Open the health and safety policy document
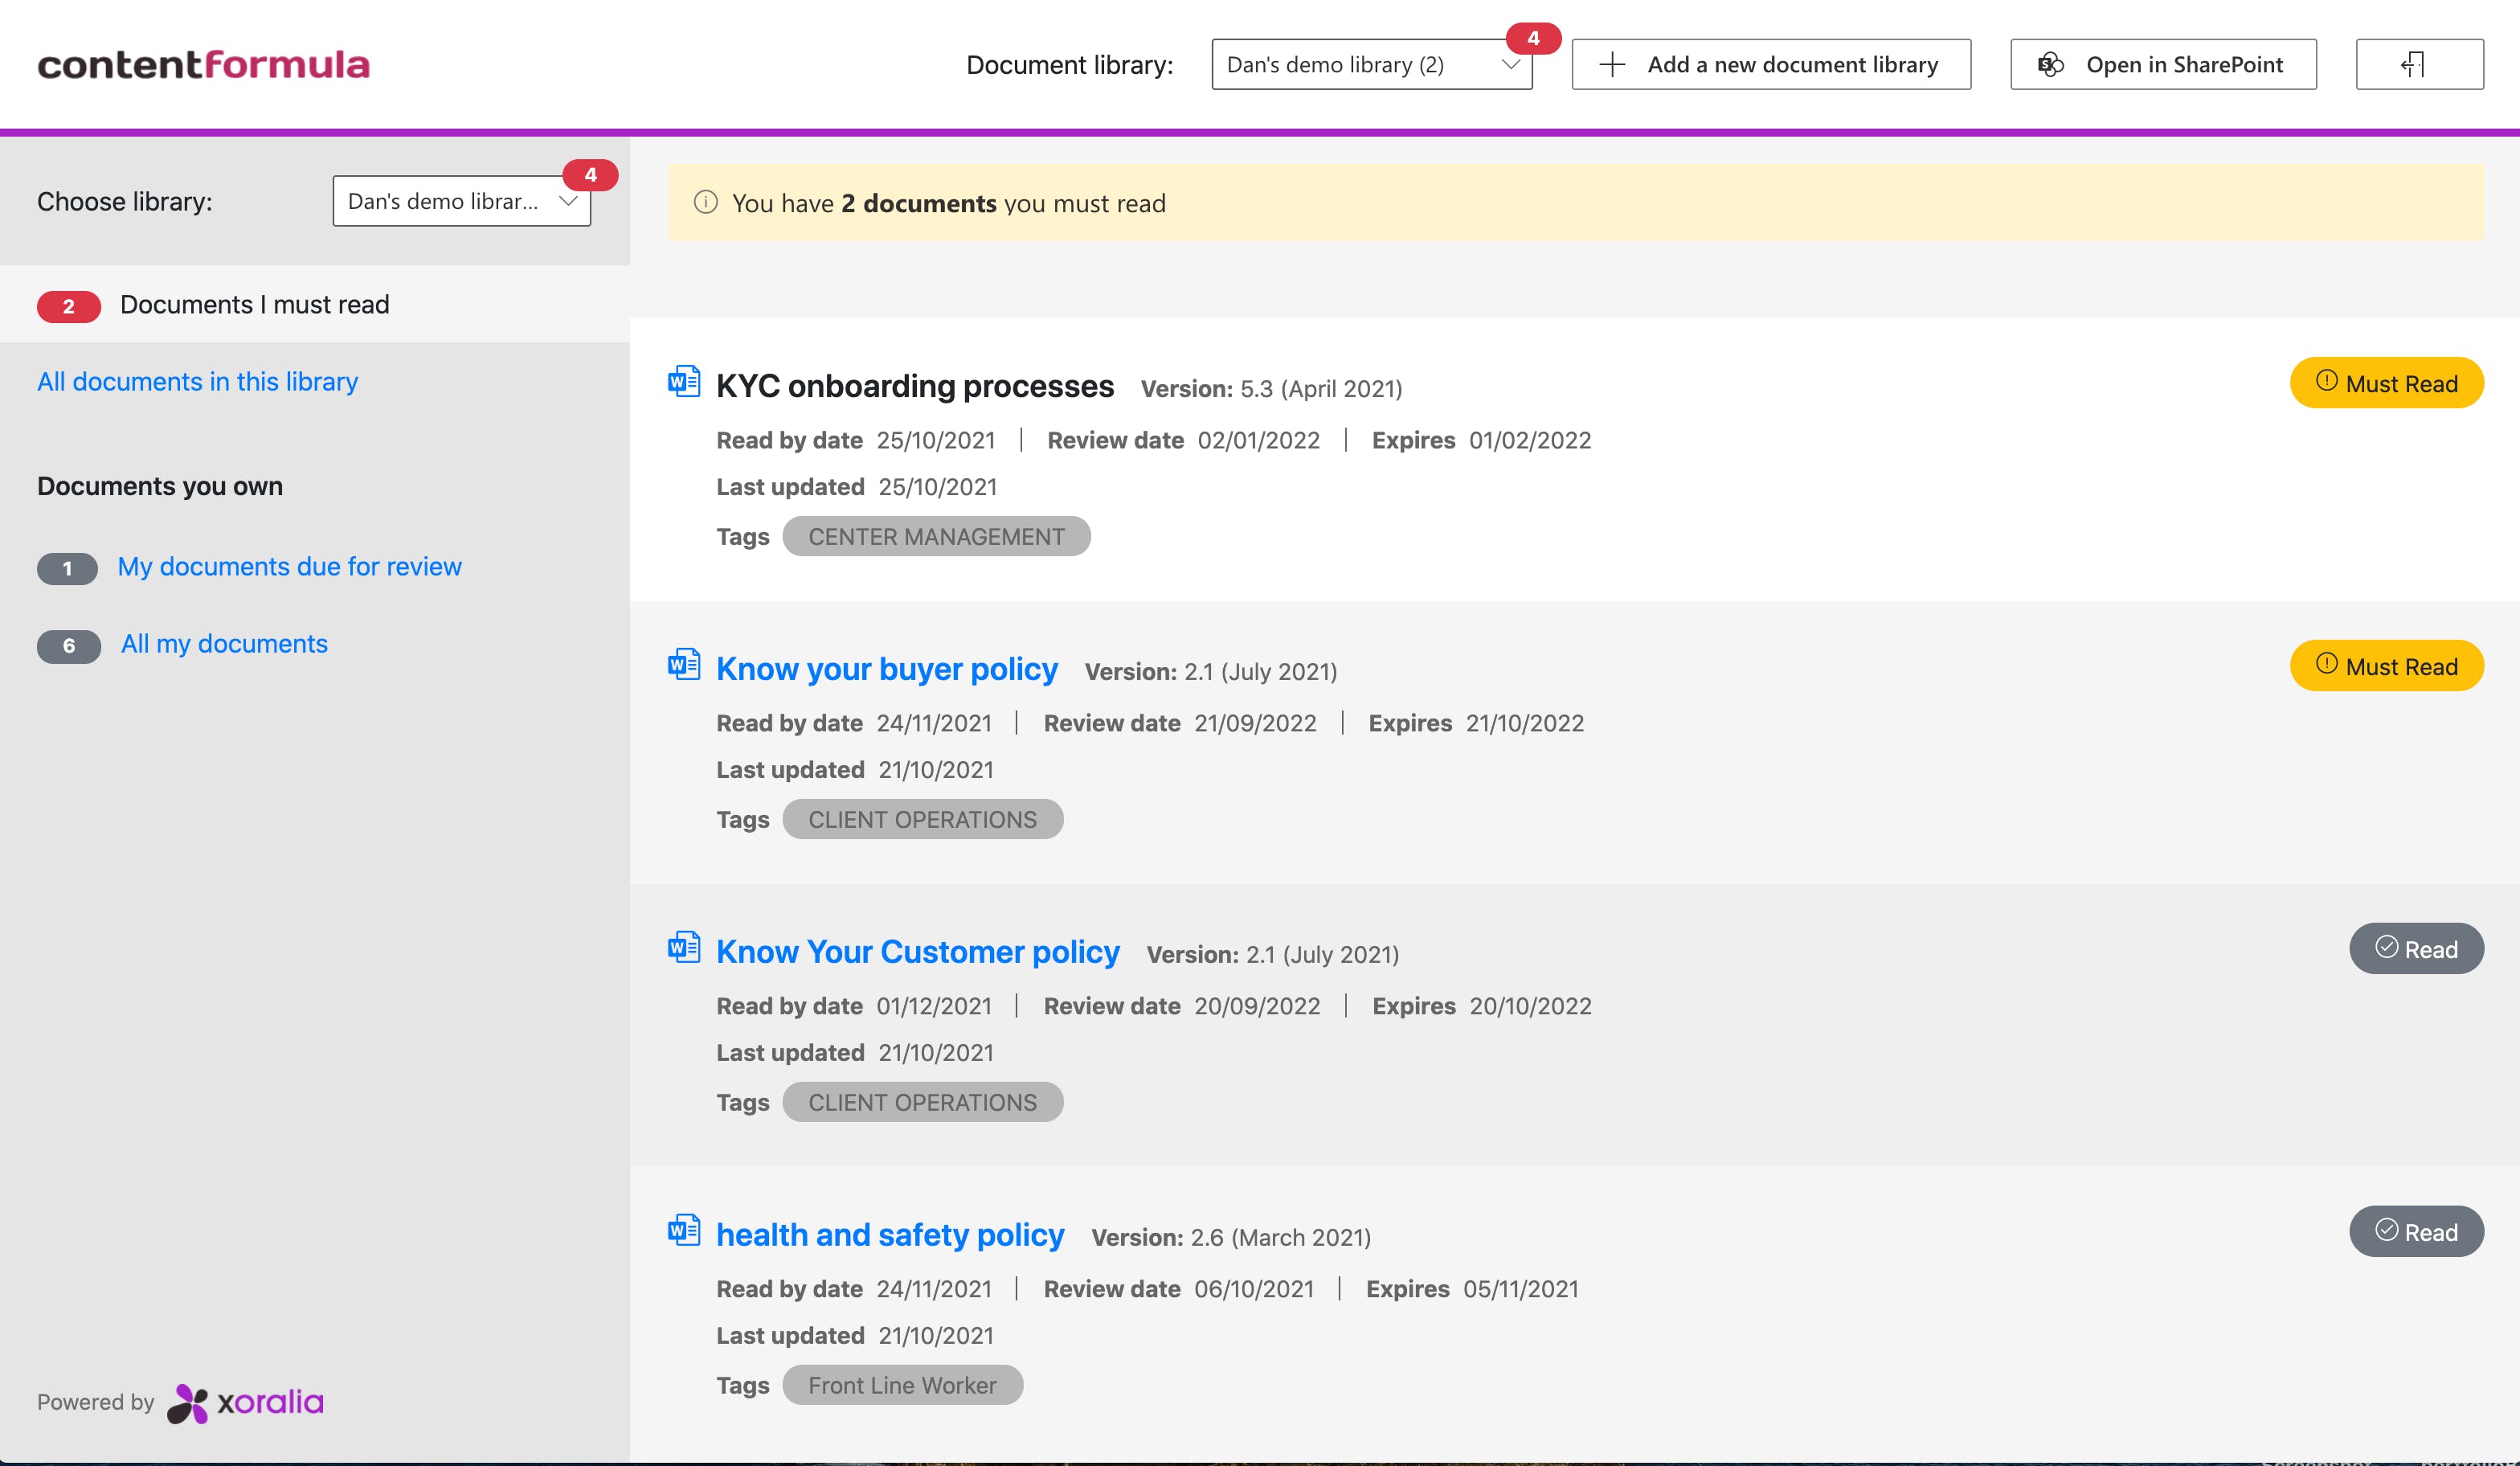Image resolution: width=2520 pixels, height=1466 pixels. (x=889, y=1234)
